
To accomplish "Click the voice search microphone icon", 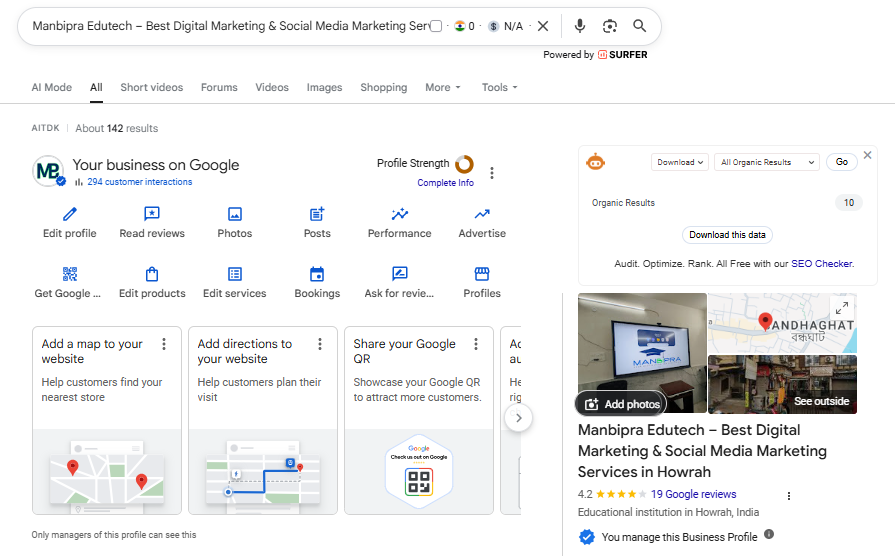I will click(579, 26).
